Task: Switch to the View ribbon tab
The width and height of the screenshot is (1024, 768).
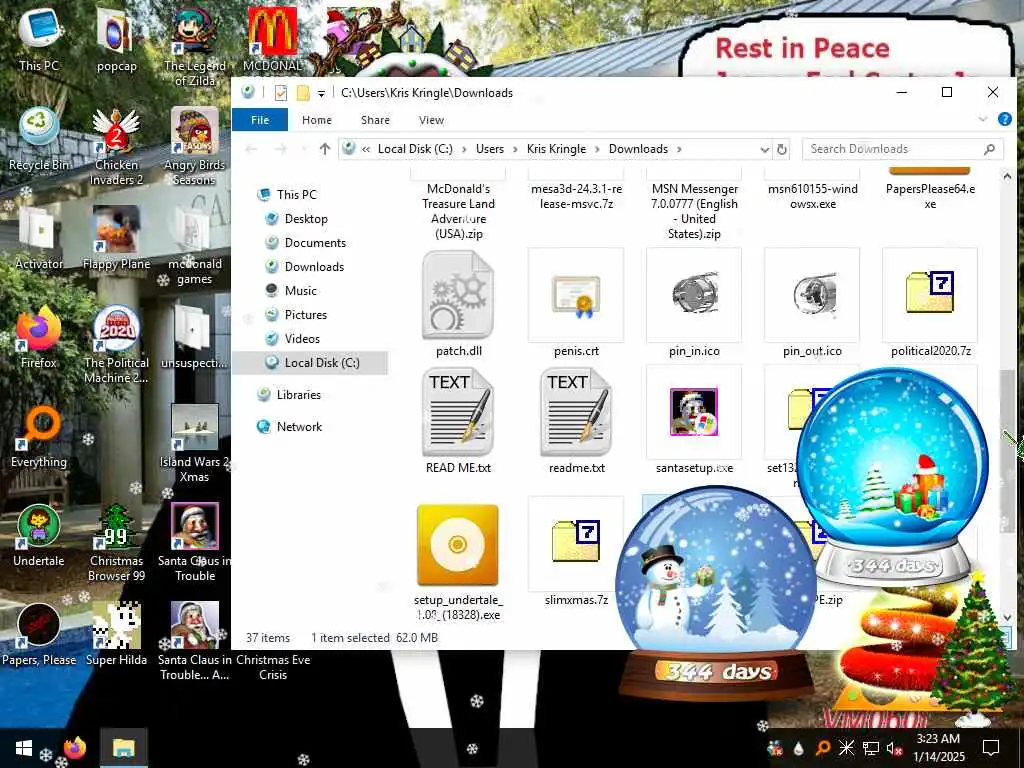Action: coord(431,120)
